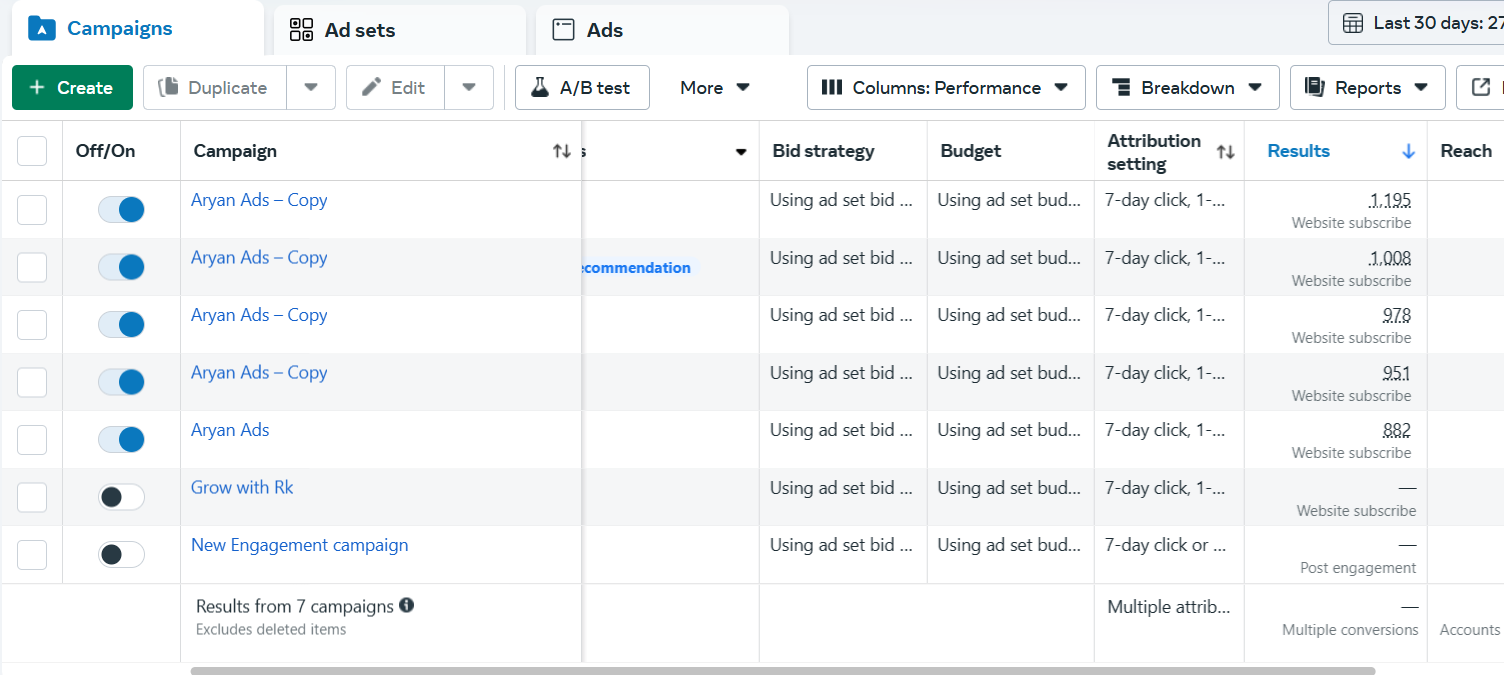Tick the checkbox for New Engagement campaign row

pos(32,555)
